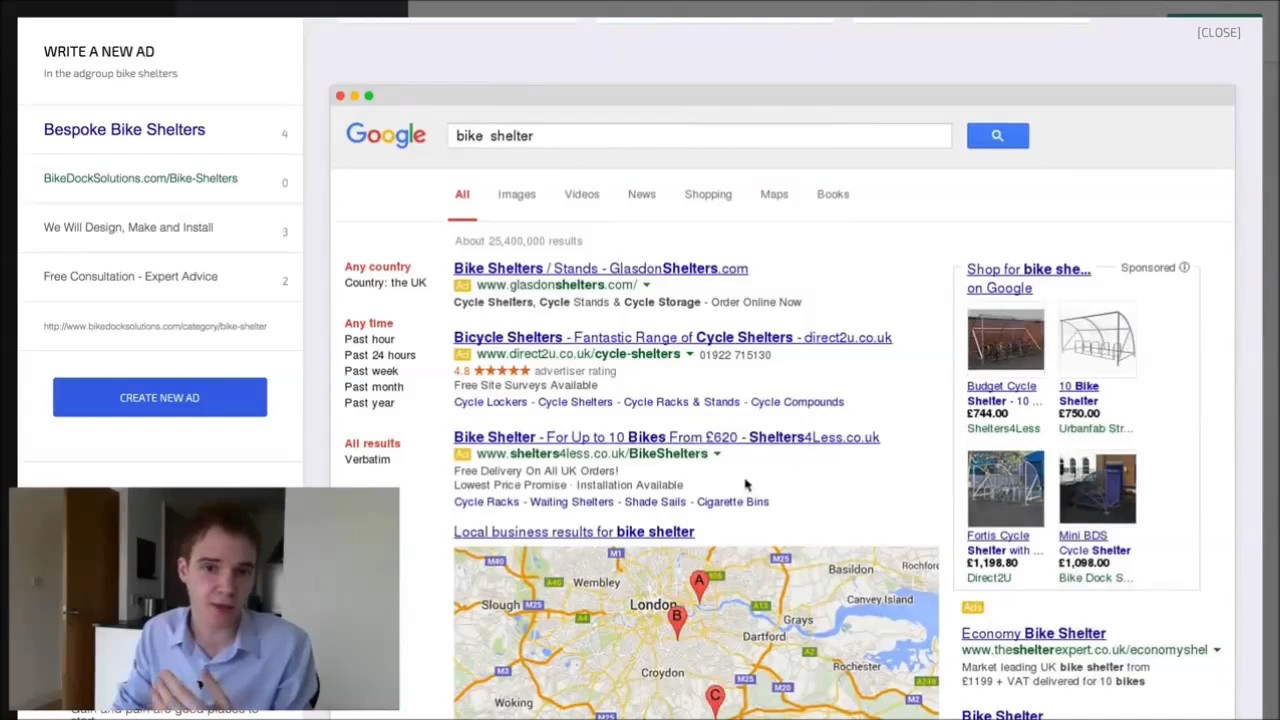
Task: Click the green maximize dot on browser mockup
Action: (369, 96)
